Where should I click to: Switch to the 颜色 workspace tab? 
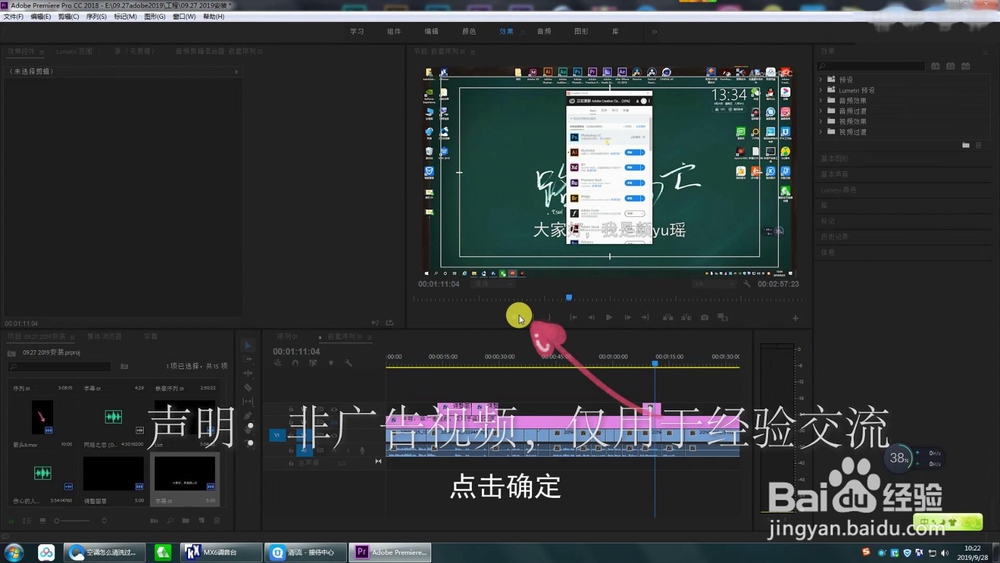coord(469,31)
